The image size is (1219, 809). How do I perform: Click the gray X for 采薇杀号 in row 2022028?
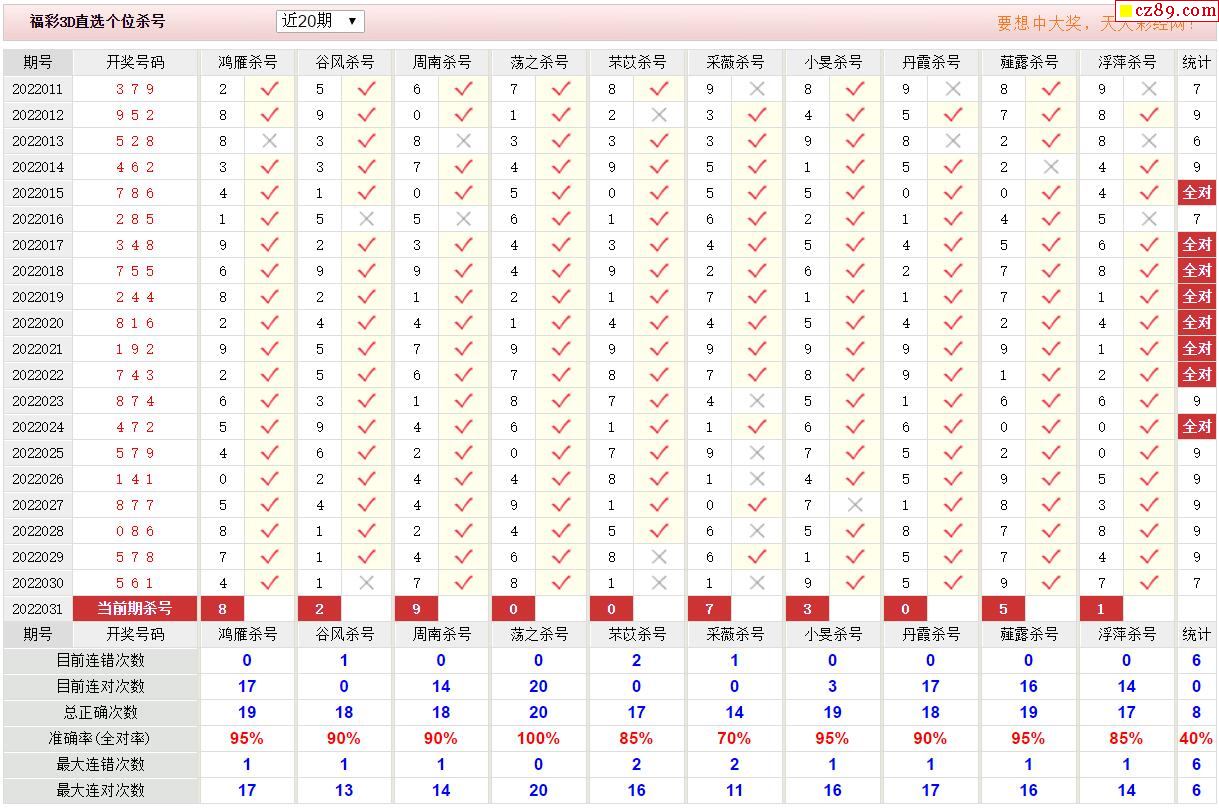pos(757,531)
